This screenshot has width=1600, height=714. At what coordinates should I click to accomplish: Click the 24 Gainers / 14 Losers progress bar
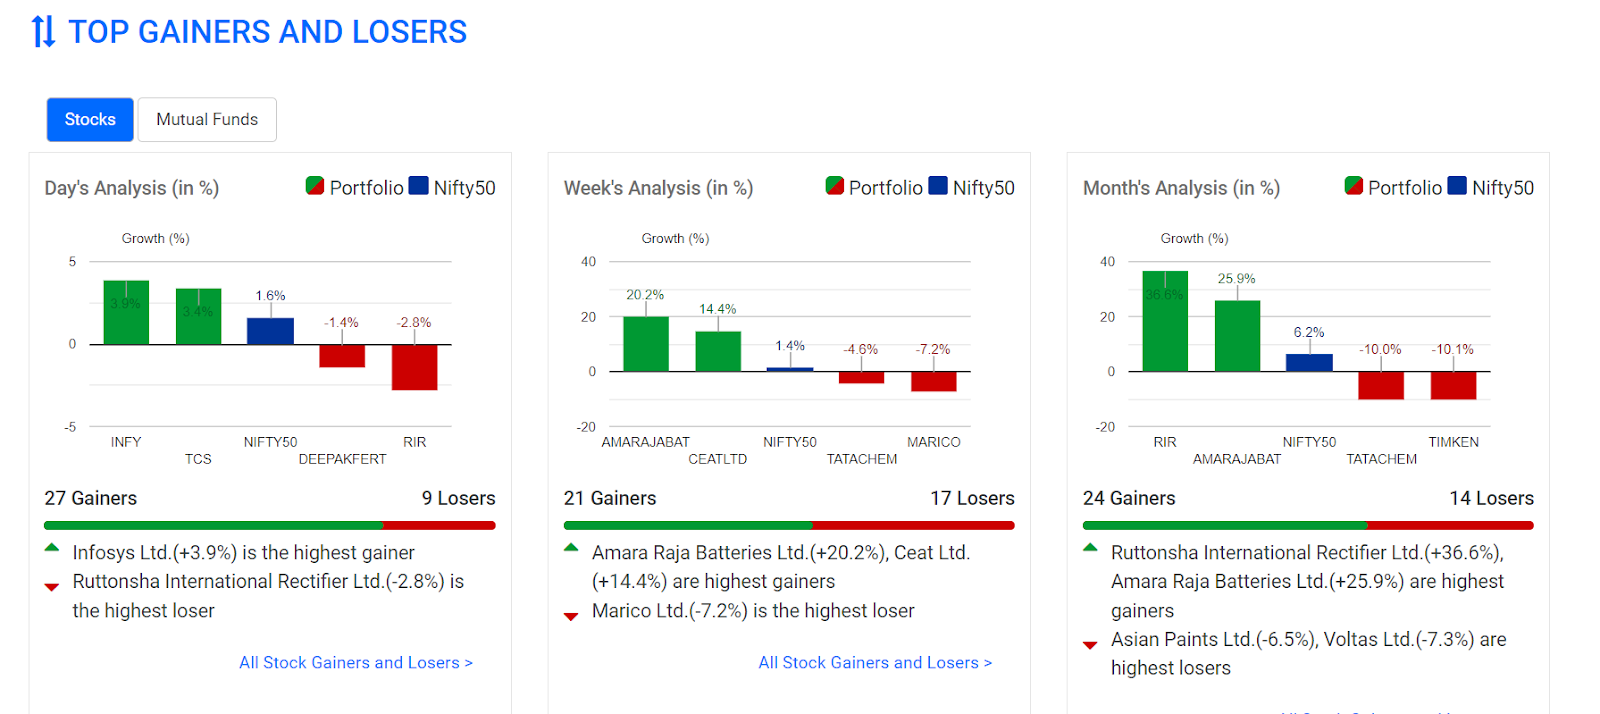tap(1308, 525)
